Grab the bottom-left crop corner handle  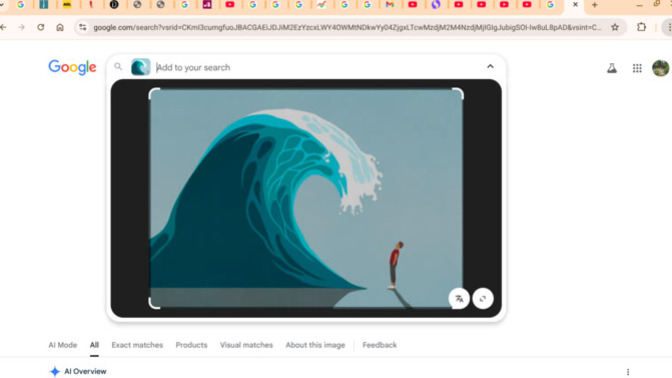(154, 303)
